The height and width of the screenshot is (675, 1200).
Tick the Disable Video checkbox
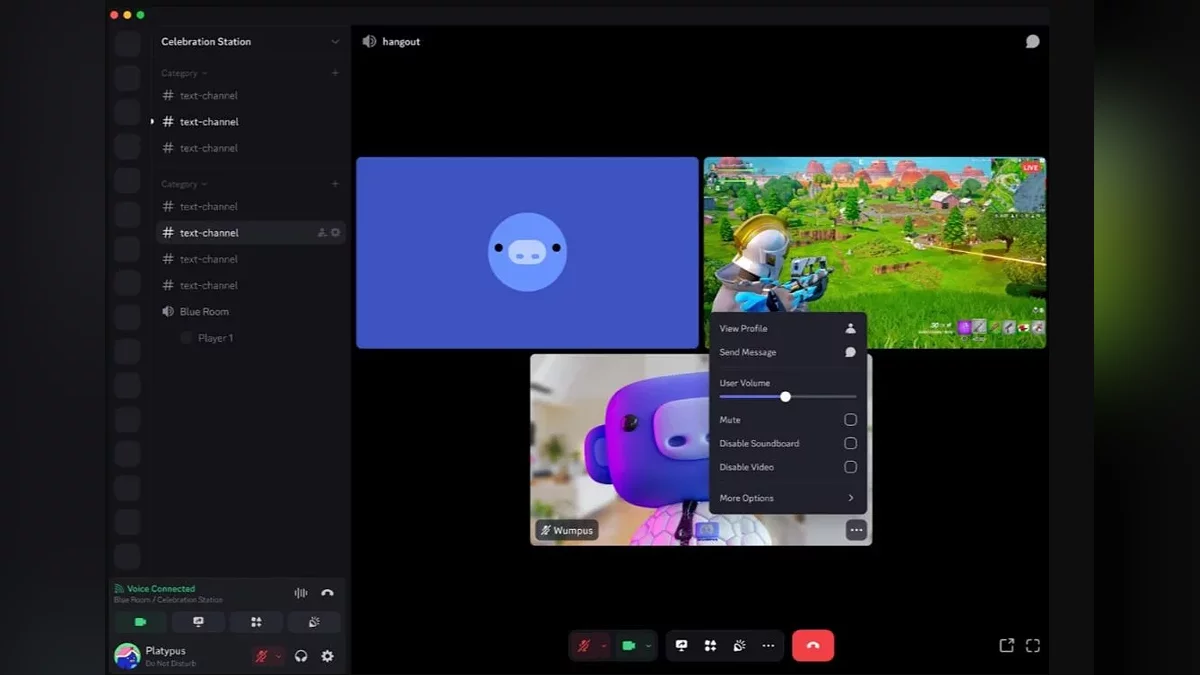tap(850, 467)
